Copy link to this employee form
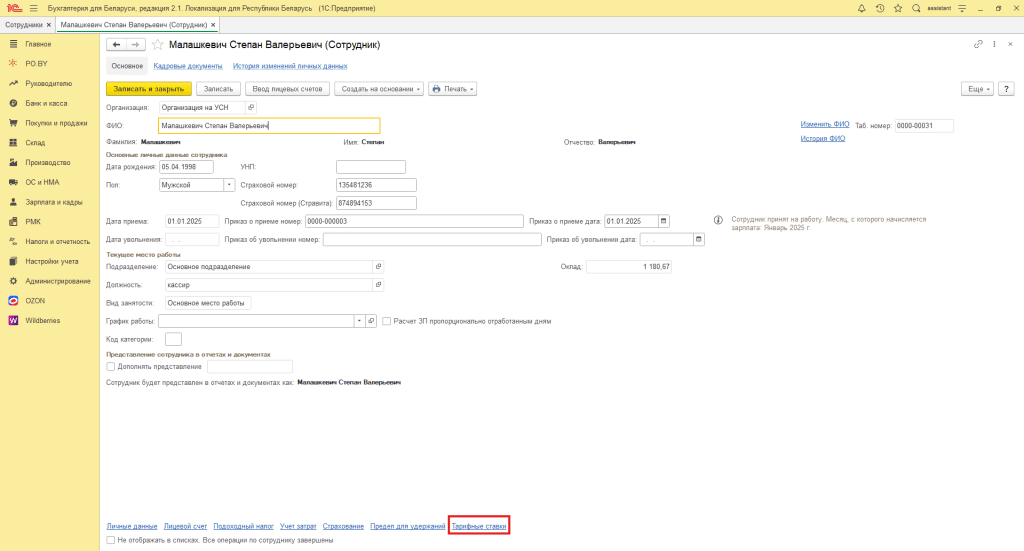The height and width of the screenshot is (551, 1024). click(978, 44)
